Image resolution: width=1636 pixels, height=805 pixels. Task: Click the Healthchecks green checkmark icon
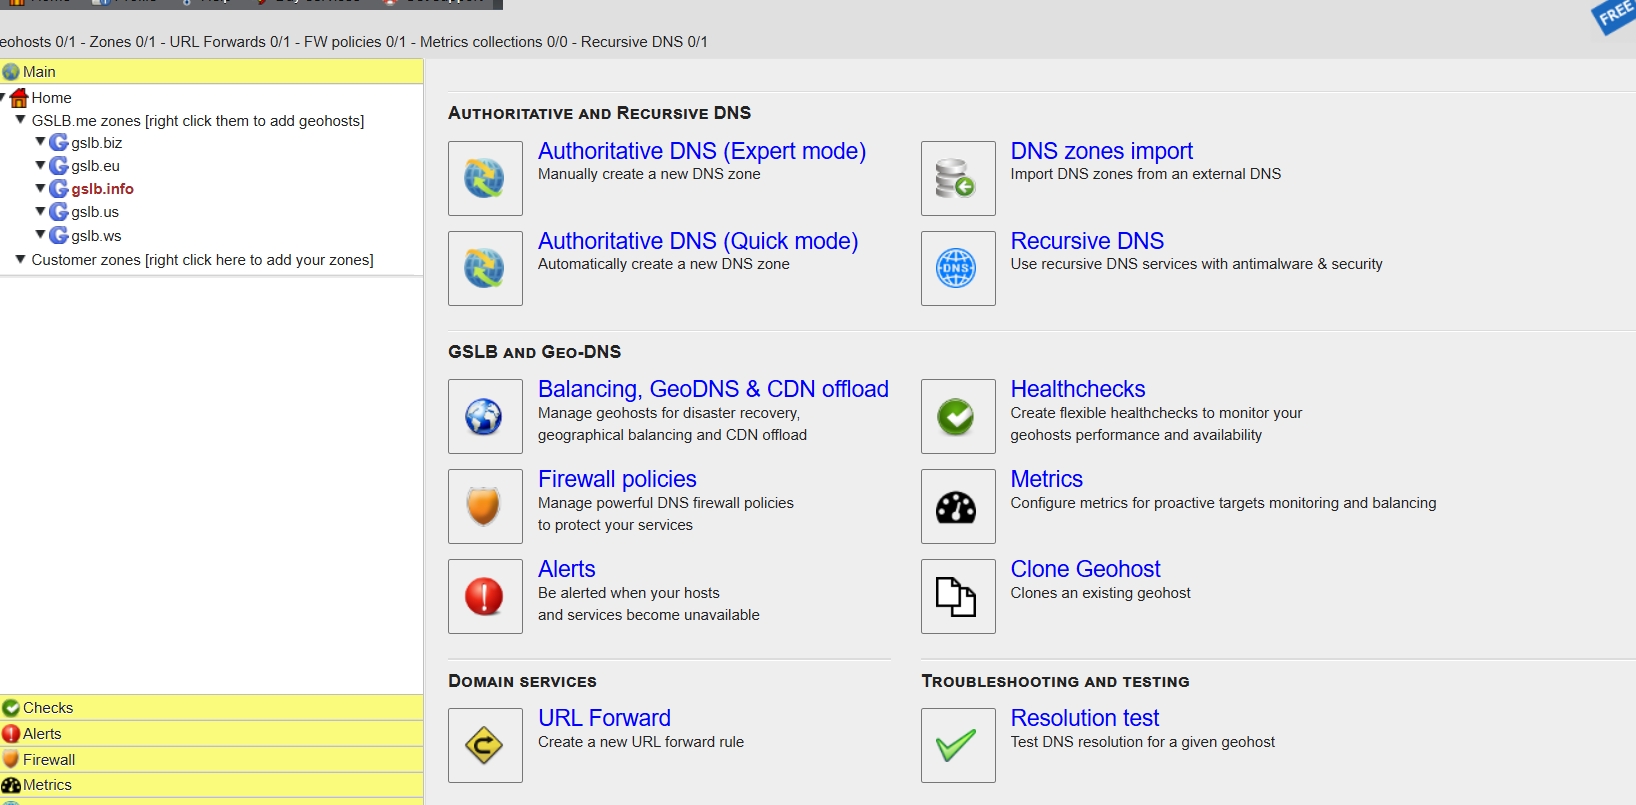pyautogui.click(x=957, y=416)
